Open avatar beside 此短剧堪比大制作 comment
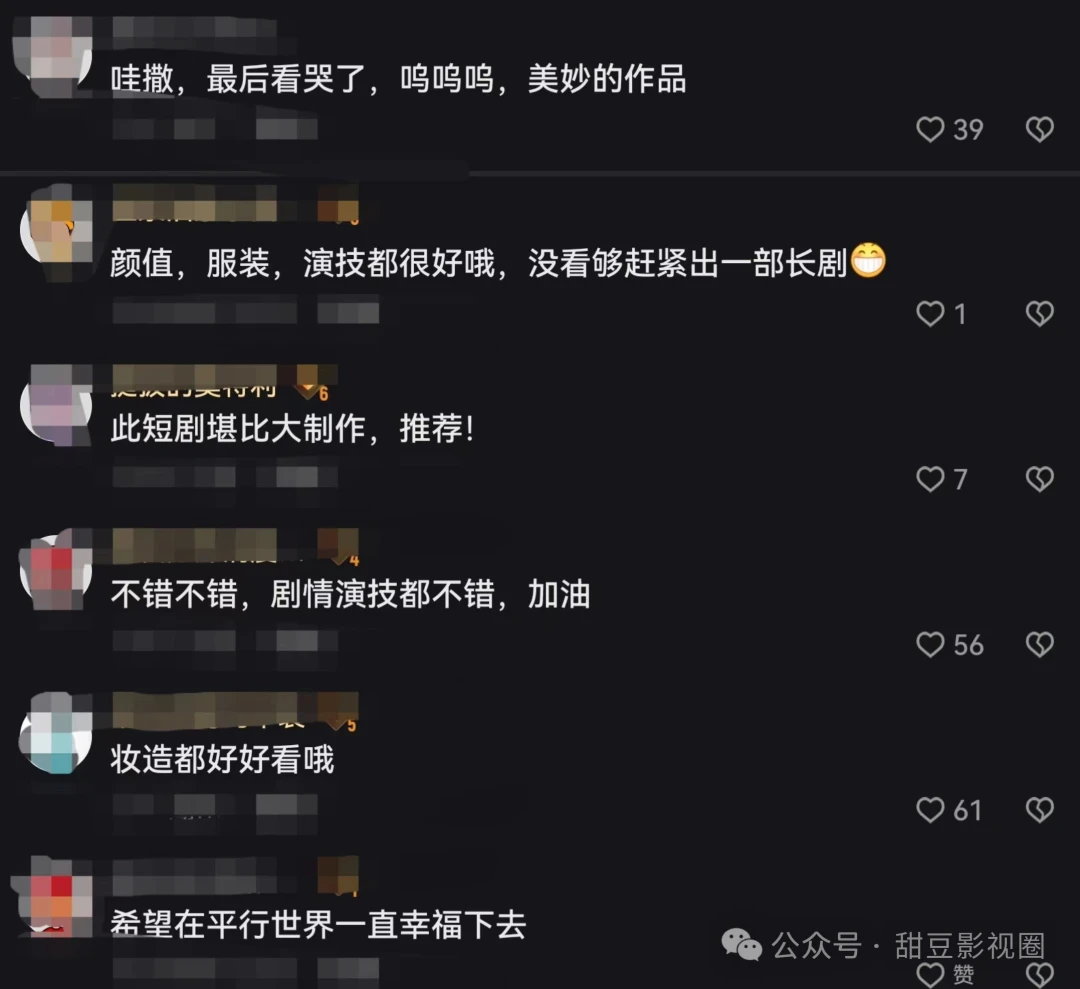The height and width of the screenshot is (989, 1080). 56,406
